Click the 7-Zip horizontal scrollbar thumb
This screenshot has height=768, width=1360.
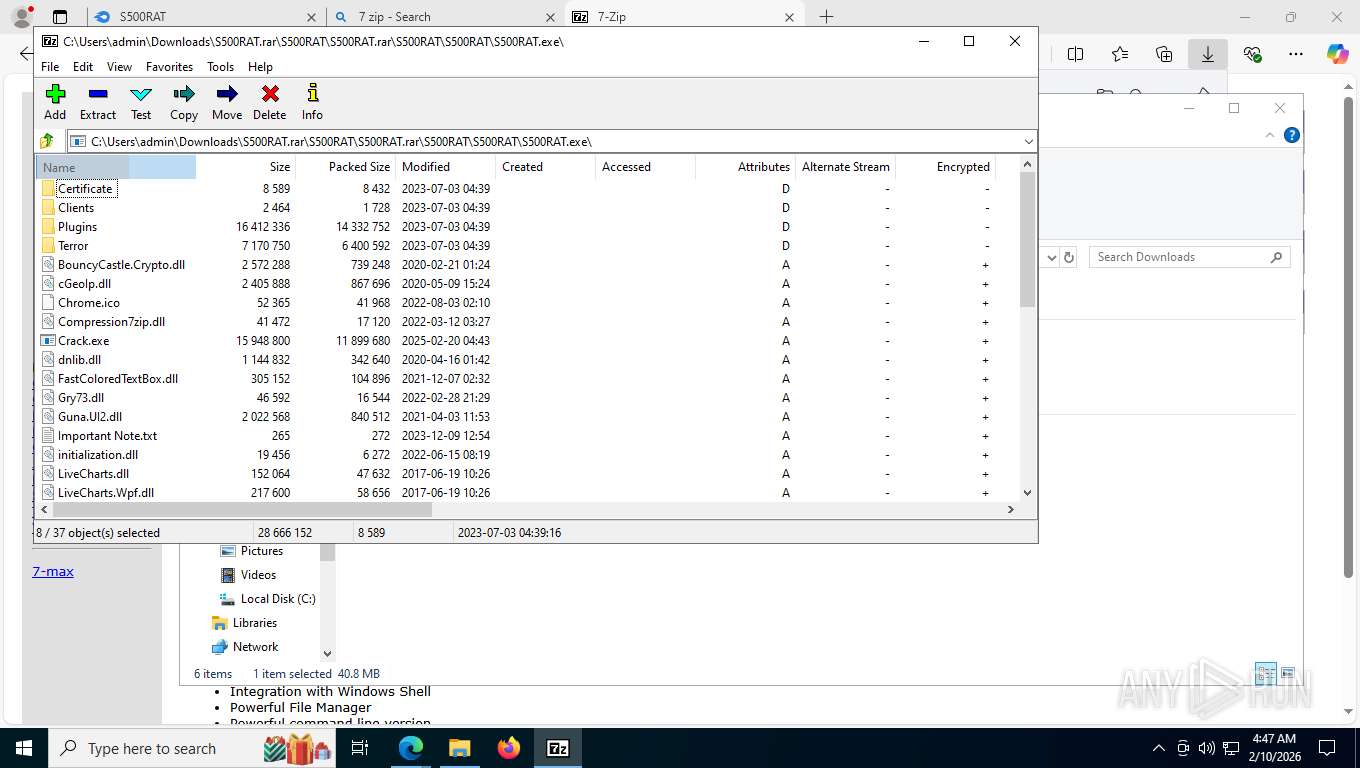click(x=241, y=509)
